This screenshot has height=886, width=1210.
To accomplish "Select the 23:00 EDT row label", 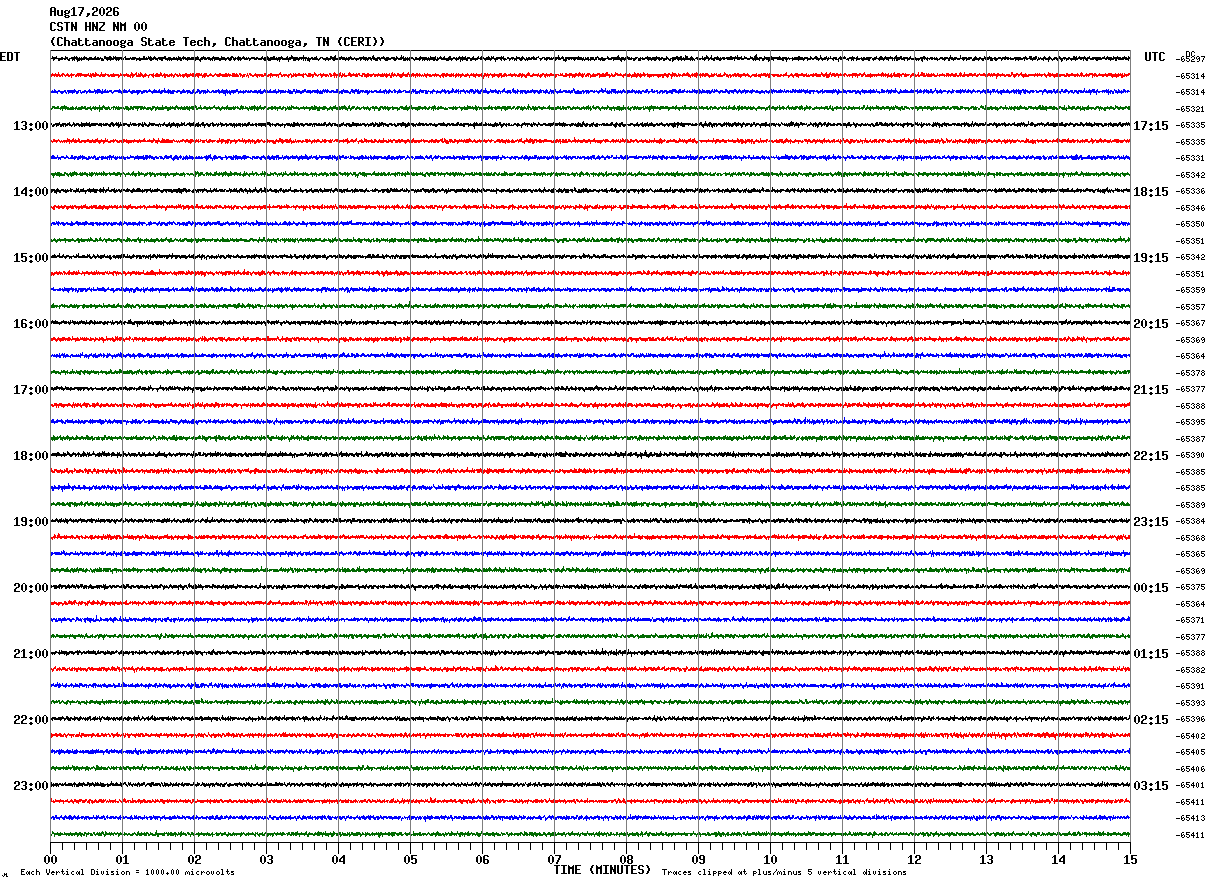I will (30, 786).
